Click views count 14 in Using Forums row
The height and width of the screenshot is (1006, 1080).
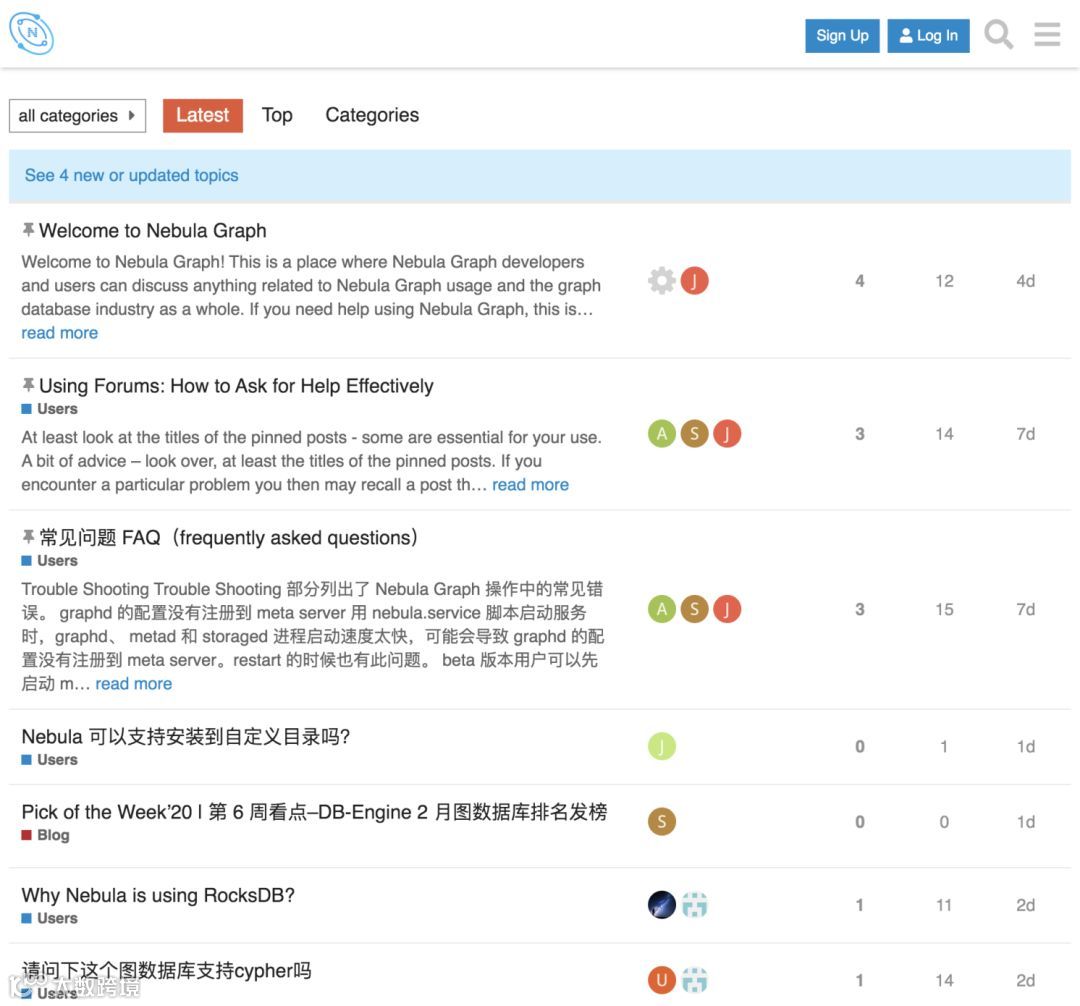[944, 434]
